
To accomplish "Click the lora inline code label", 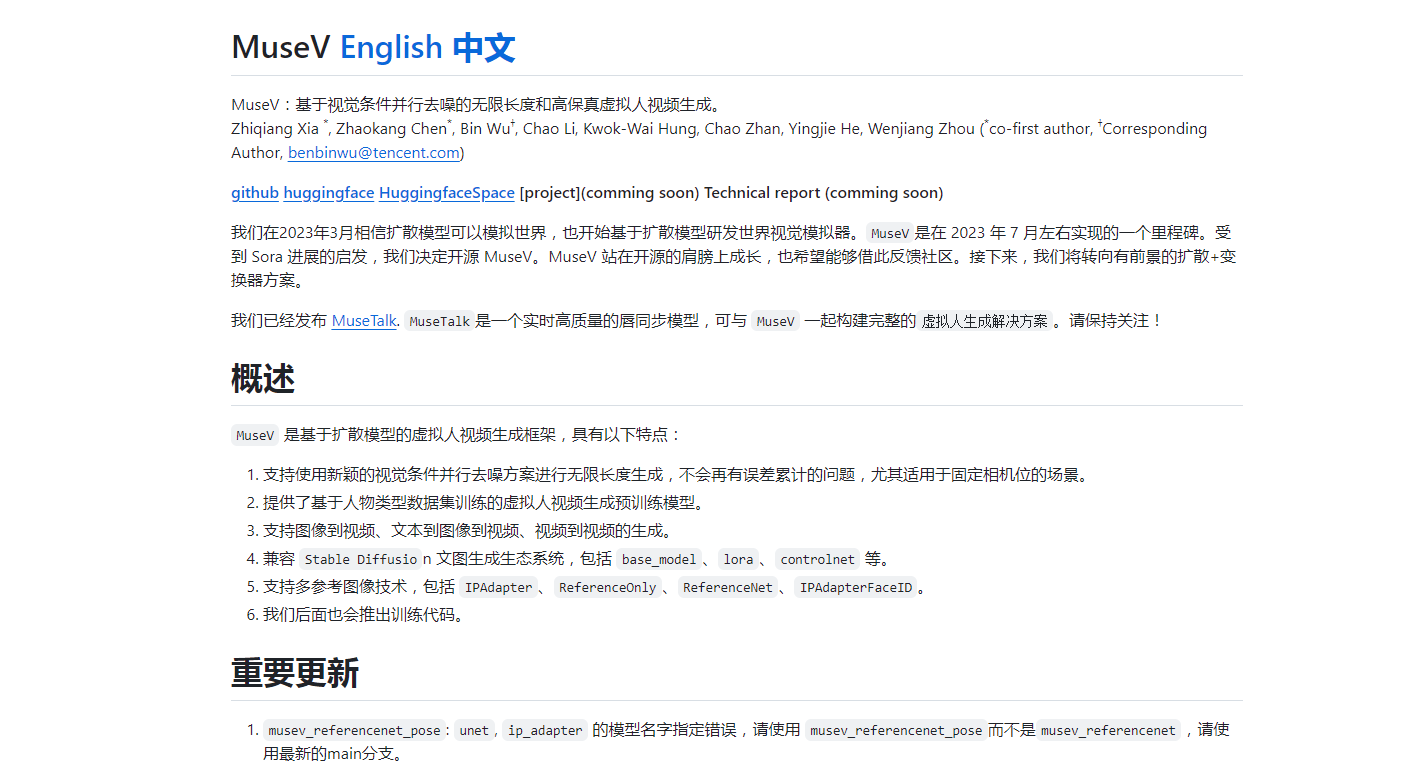I will click(738, 559).
